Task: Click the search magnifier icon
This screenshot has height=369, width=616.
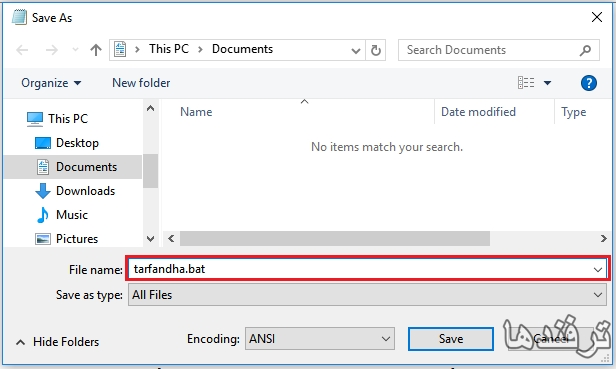Action: [585, 50]
